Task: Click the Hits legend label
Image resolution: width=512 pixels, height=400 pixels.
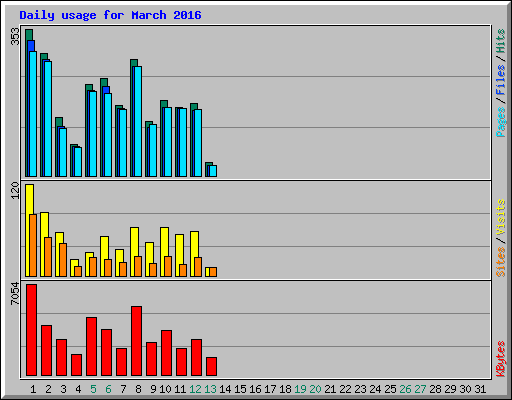Action: tap(501, 41)
